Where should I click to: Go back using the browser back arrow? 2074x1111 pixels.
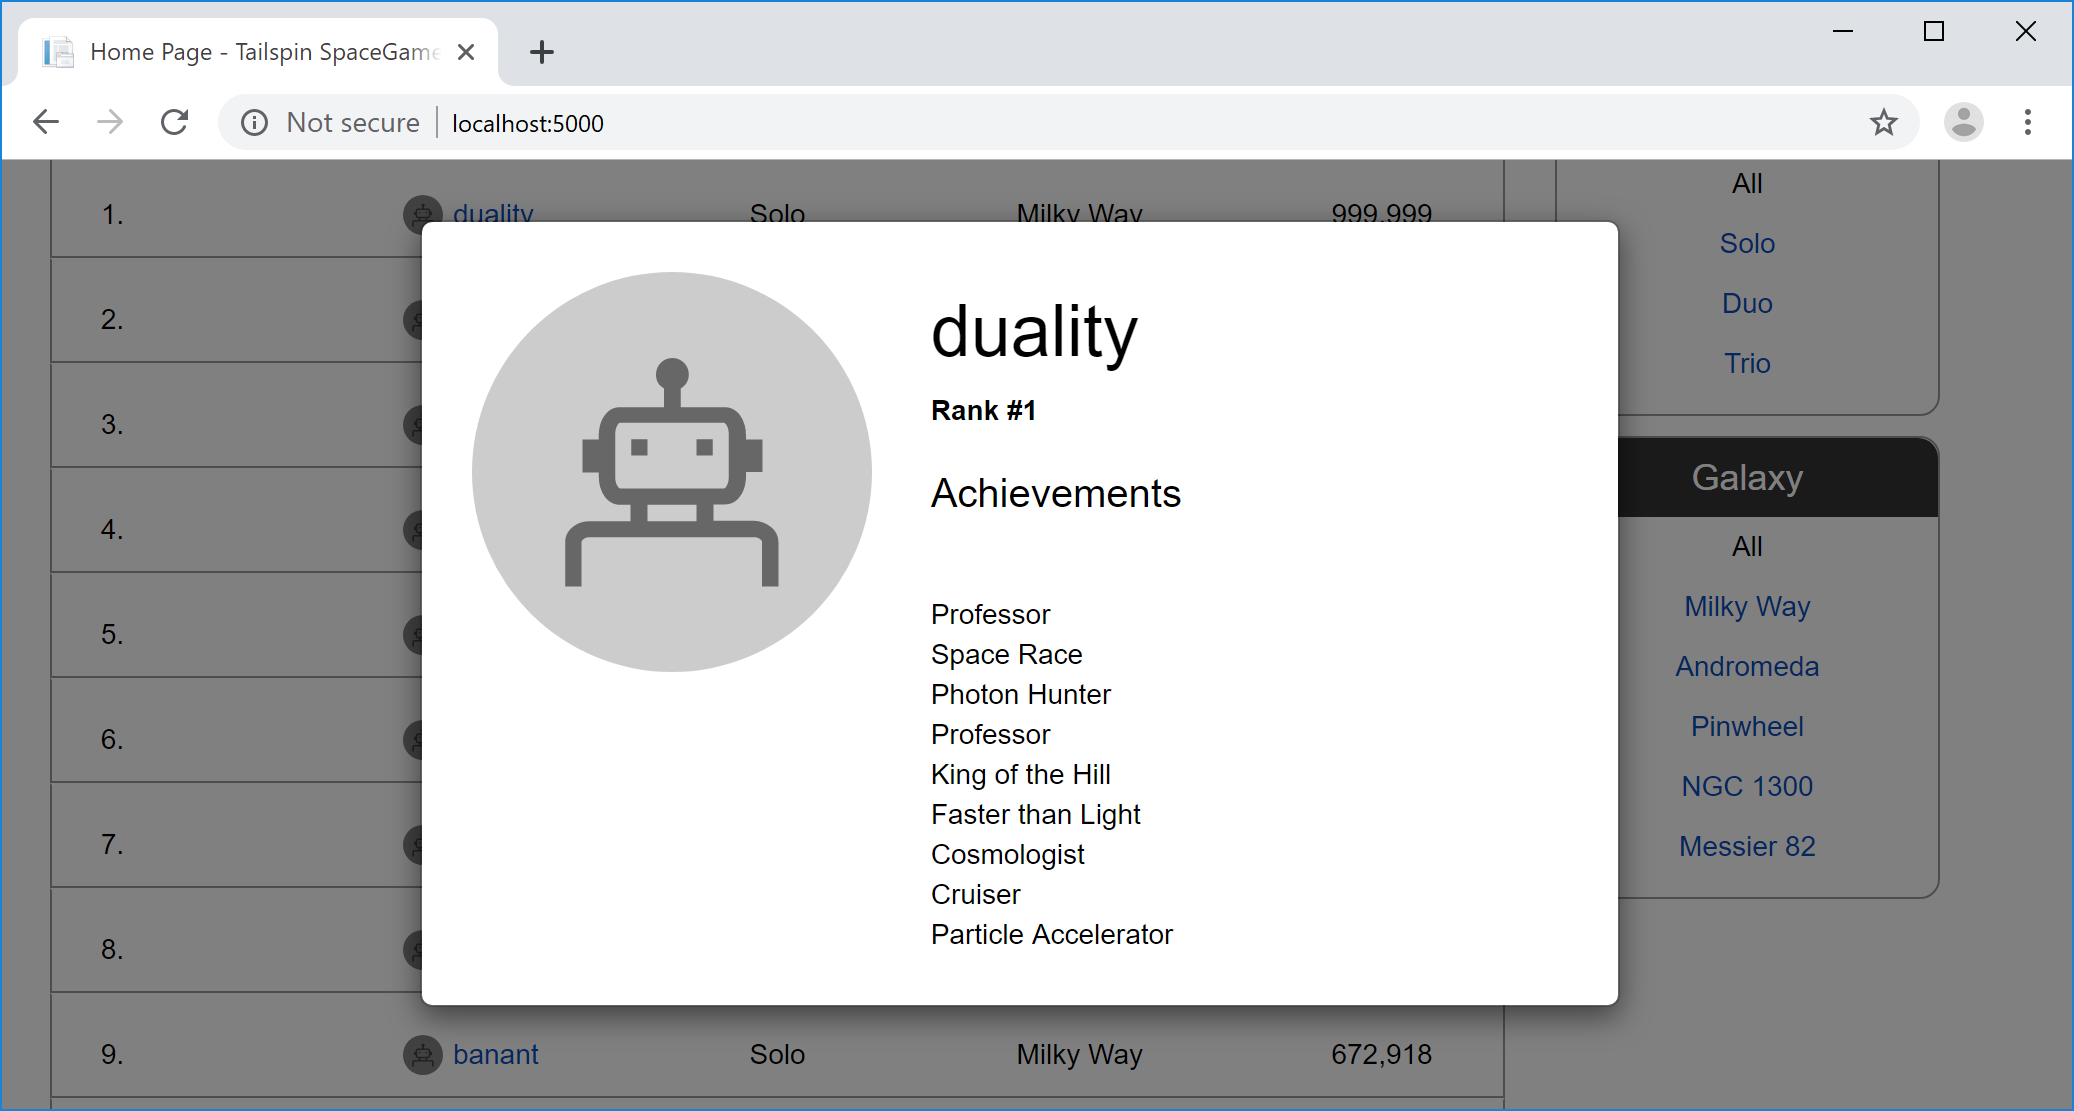click(x=46, y=122)
